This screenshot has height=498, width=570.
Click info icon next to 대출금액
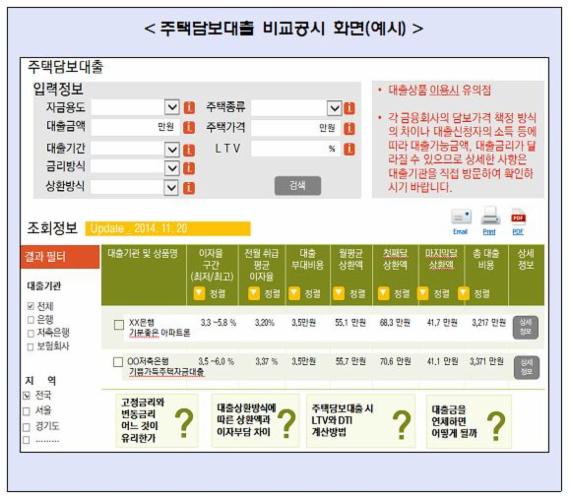click(x=189, y=128)
